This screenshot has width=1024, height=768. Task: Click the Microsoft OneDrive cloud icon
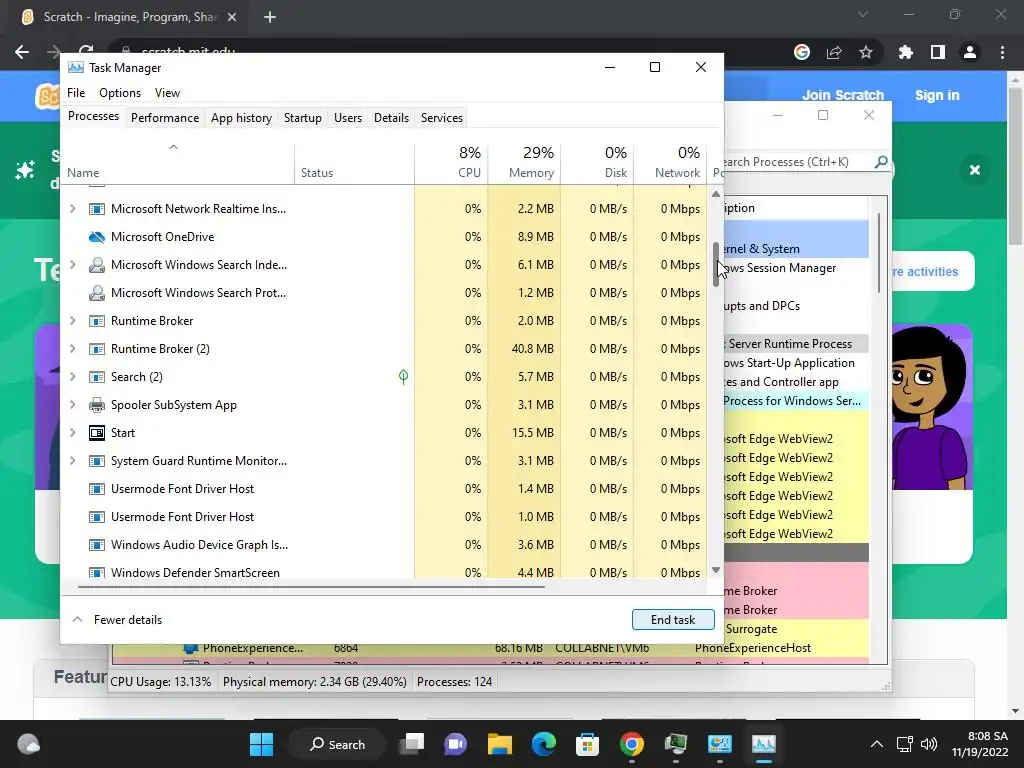(x=97, y=237)
